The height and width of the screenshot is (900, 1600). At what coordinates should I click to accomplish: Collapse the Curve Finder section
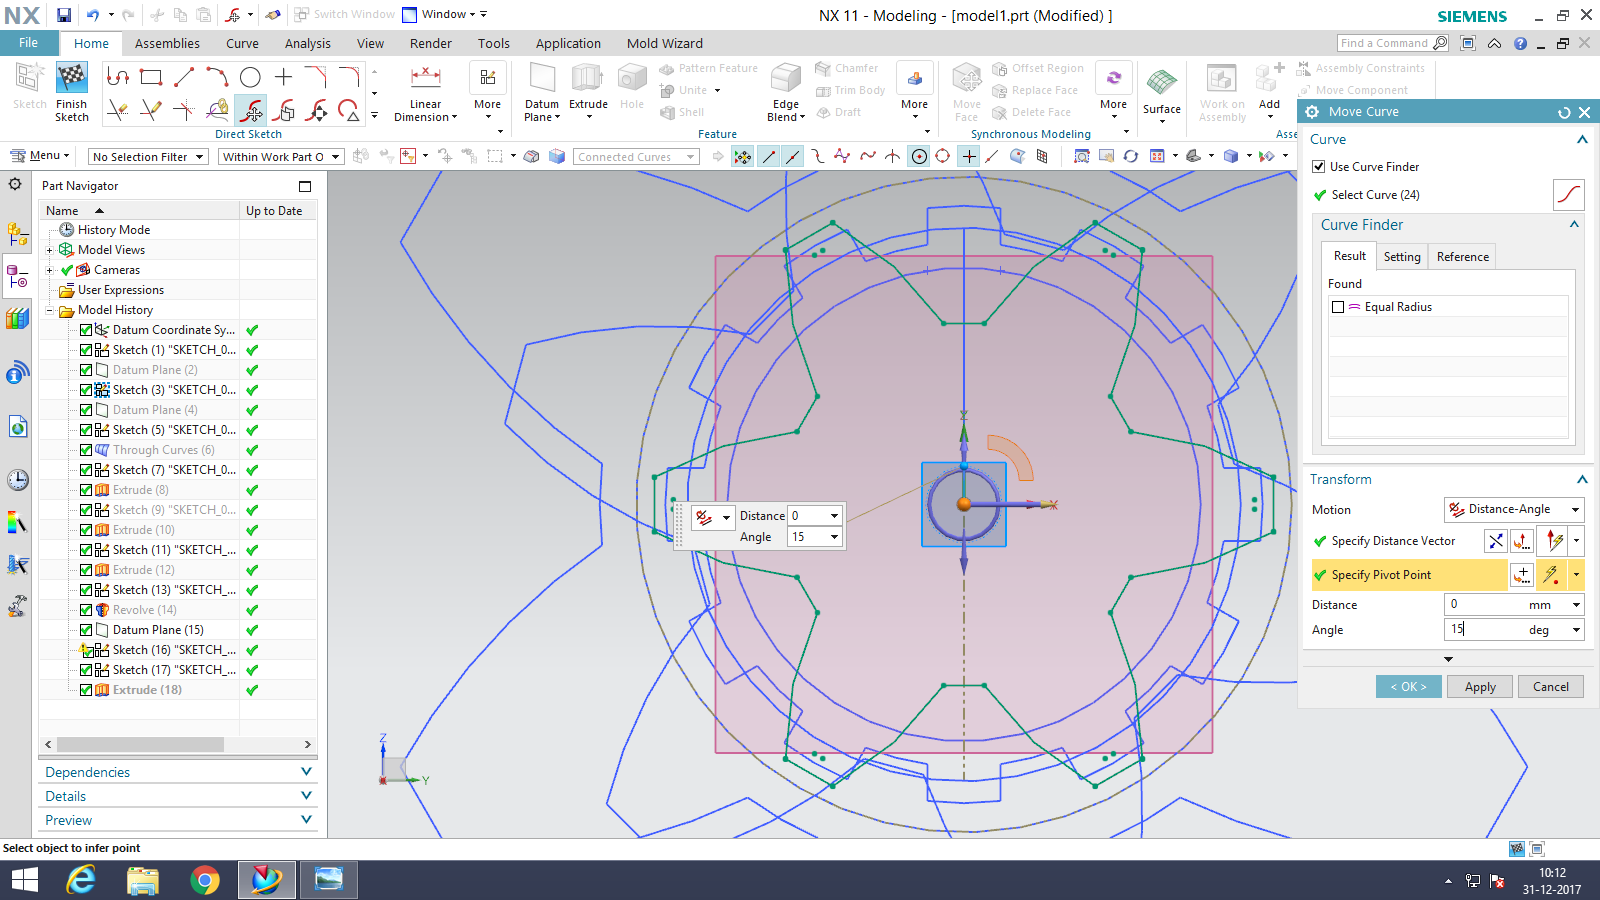1574,225
